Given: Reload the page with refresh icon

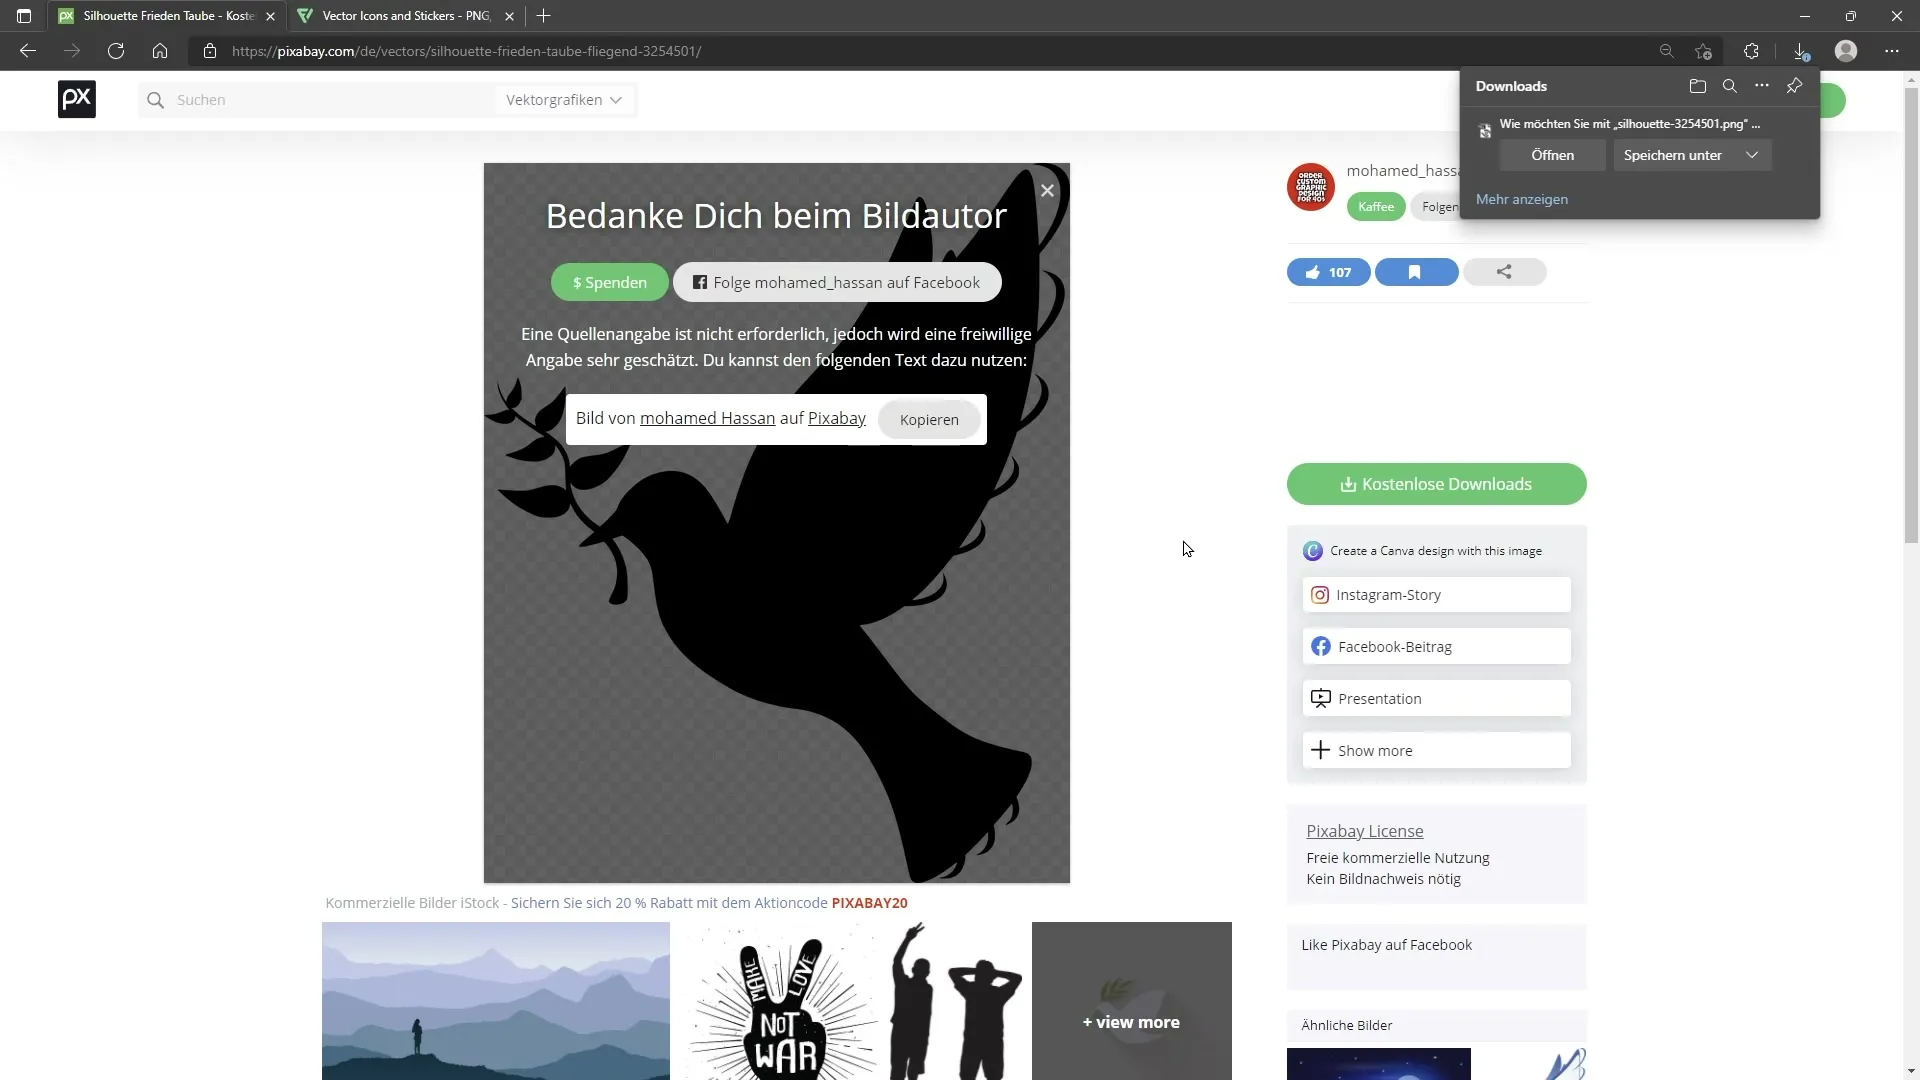Looking at the screenshot, I should (x=116, y=51).
